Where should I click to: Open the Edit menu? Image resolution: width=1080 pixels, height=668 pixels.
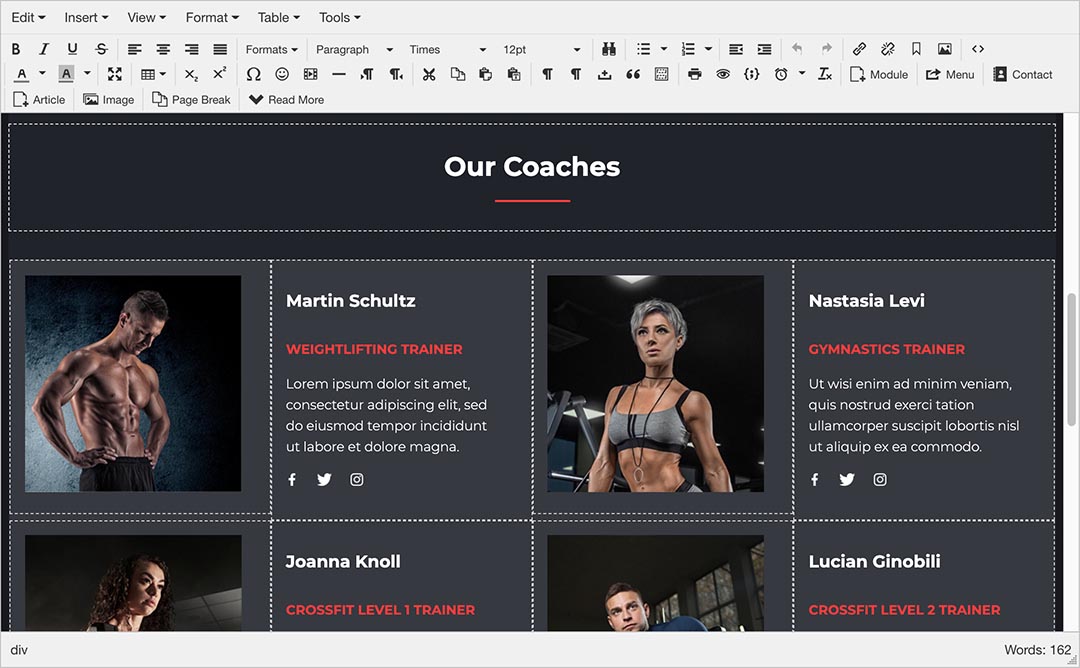28,17
